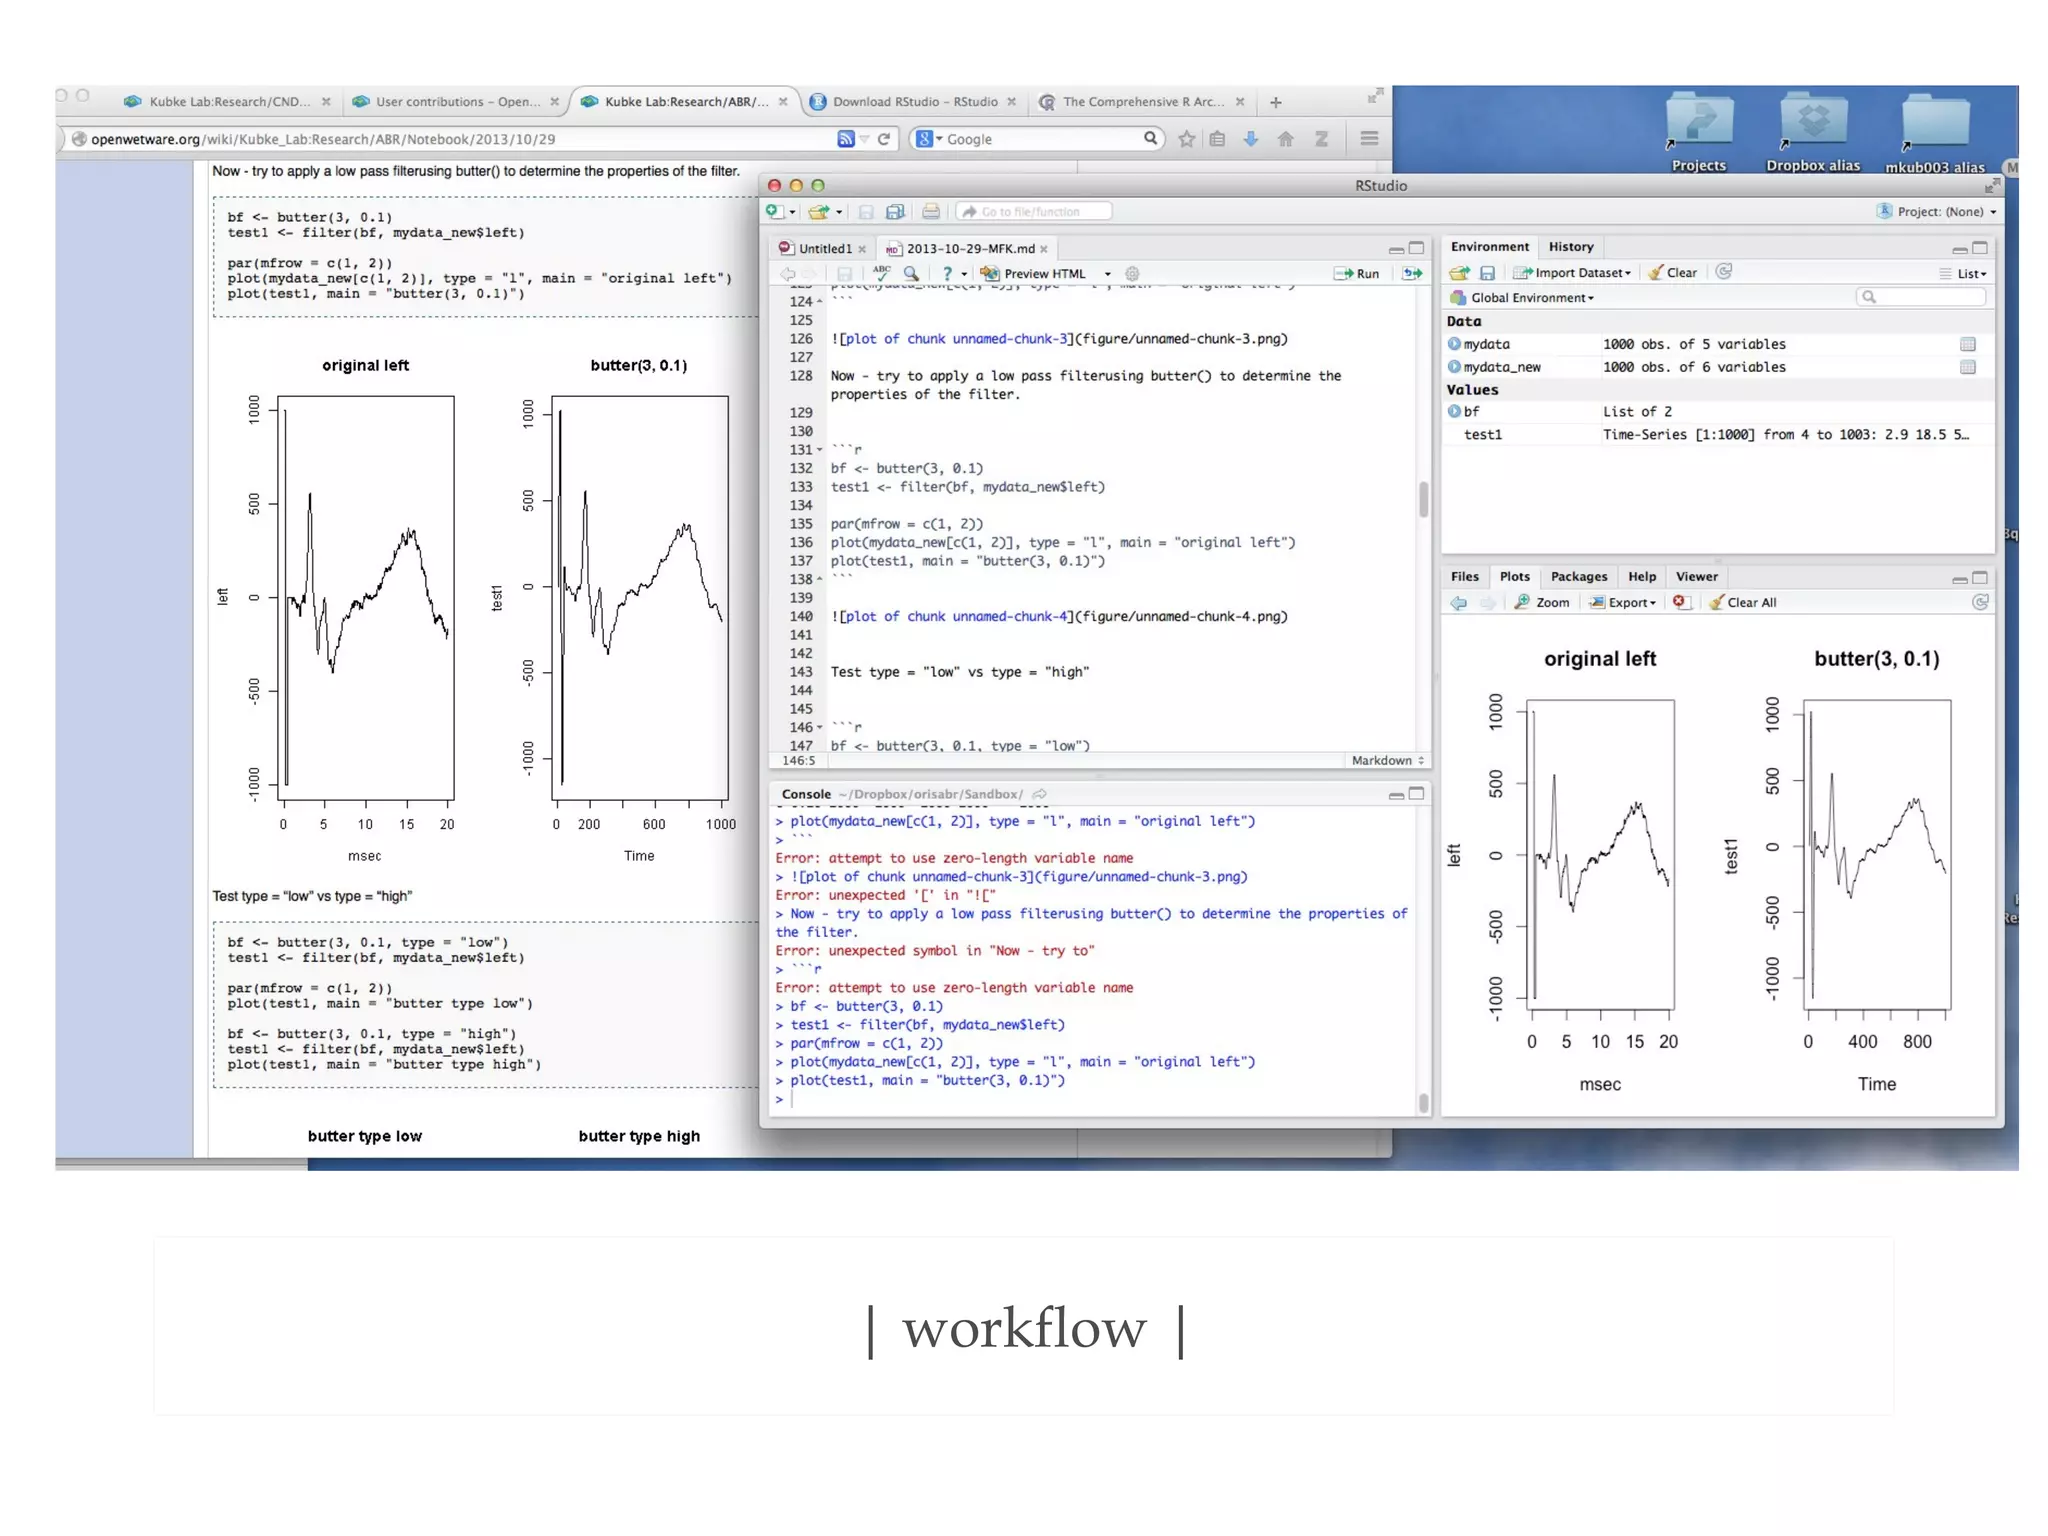Refresh the Environment pane icon
Screen dimensions: 2048x1536
tap(1724, 272)
